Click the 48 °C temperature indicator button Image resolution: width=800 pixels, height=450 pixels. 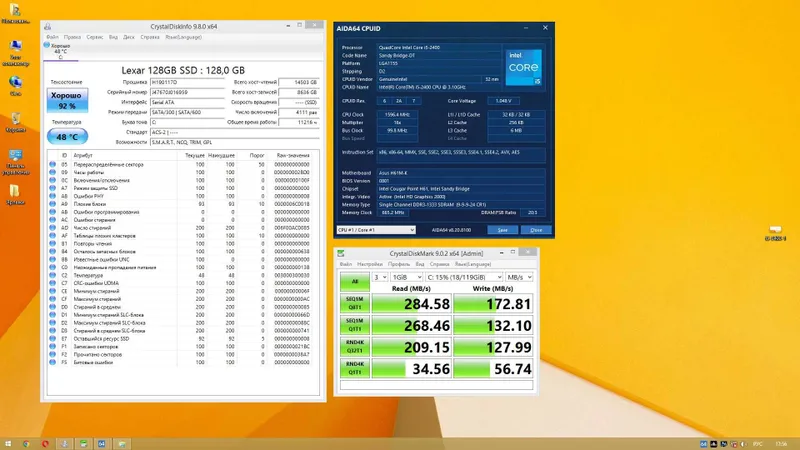click(67, 137)
